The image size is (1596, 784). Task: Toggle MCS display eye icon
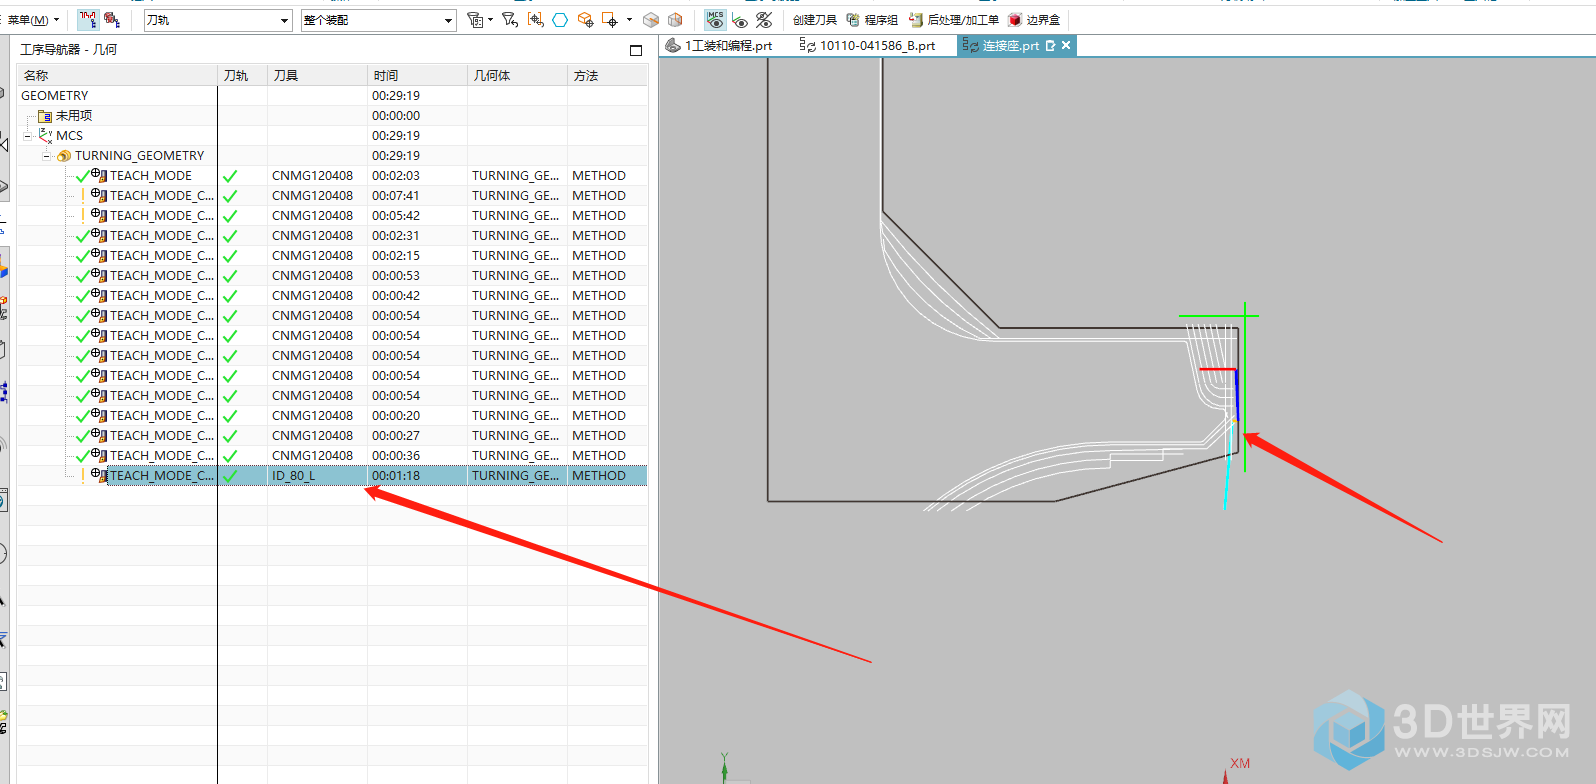[715, 20]
